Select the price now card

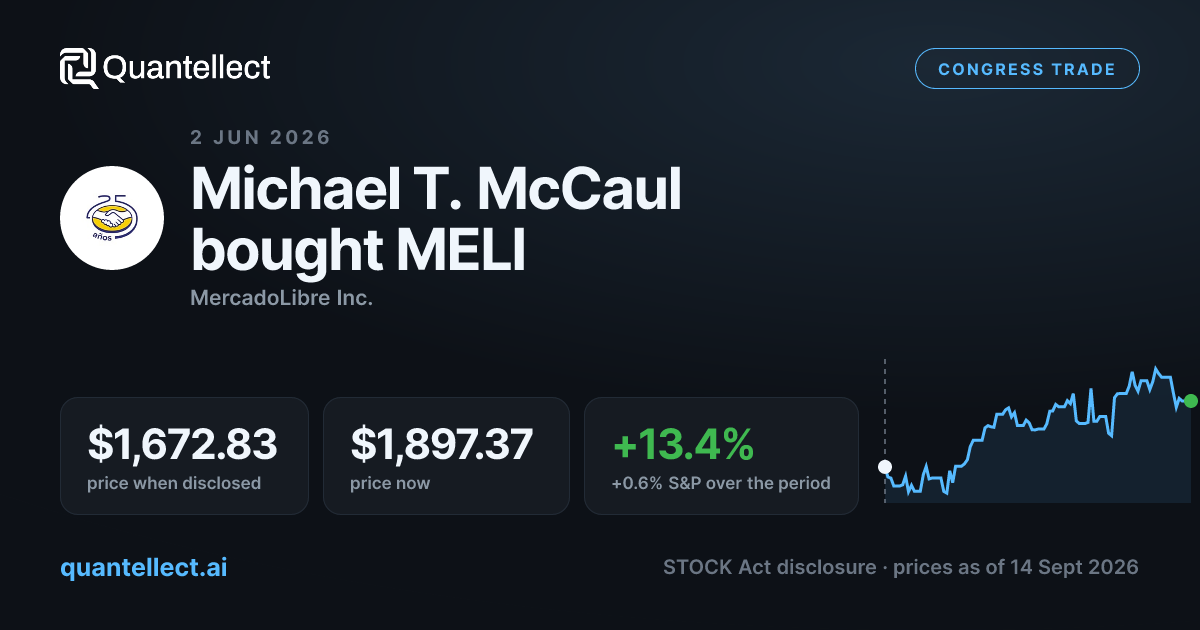(x=446, y=456)
